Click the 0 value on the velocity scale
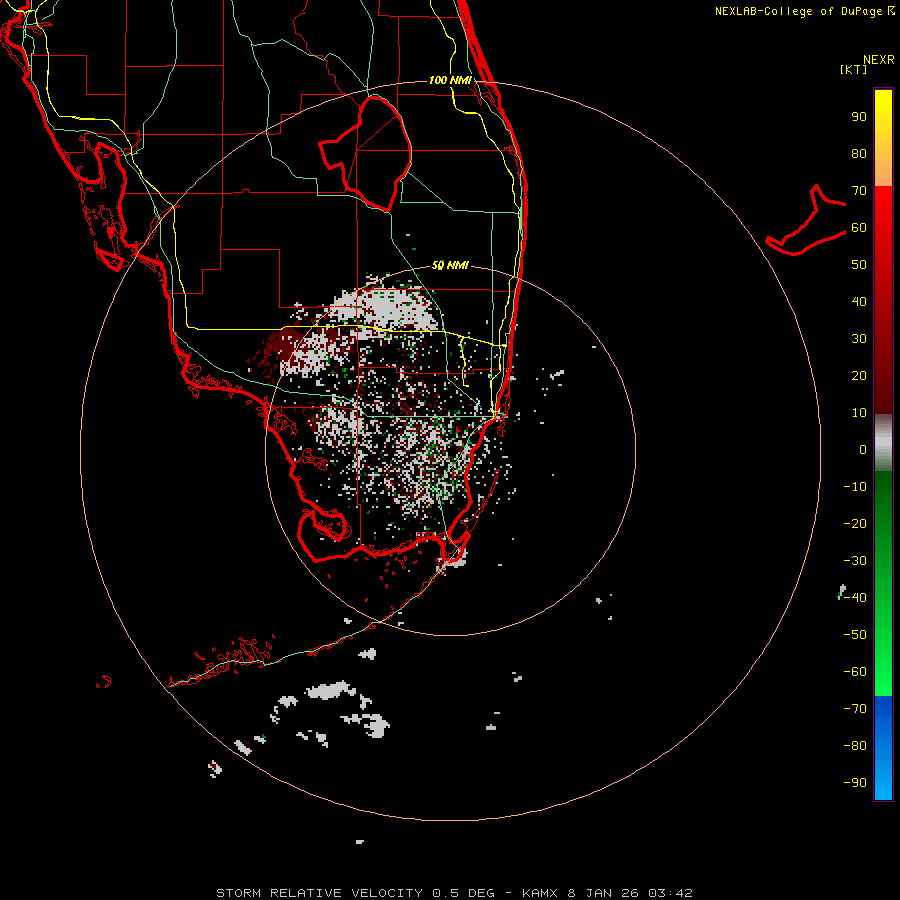Screen dimensions: 900x900 point(863,450)
